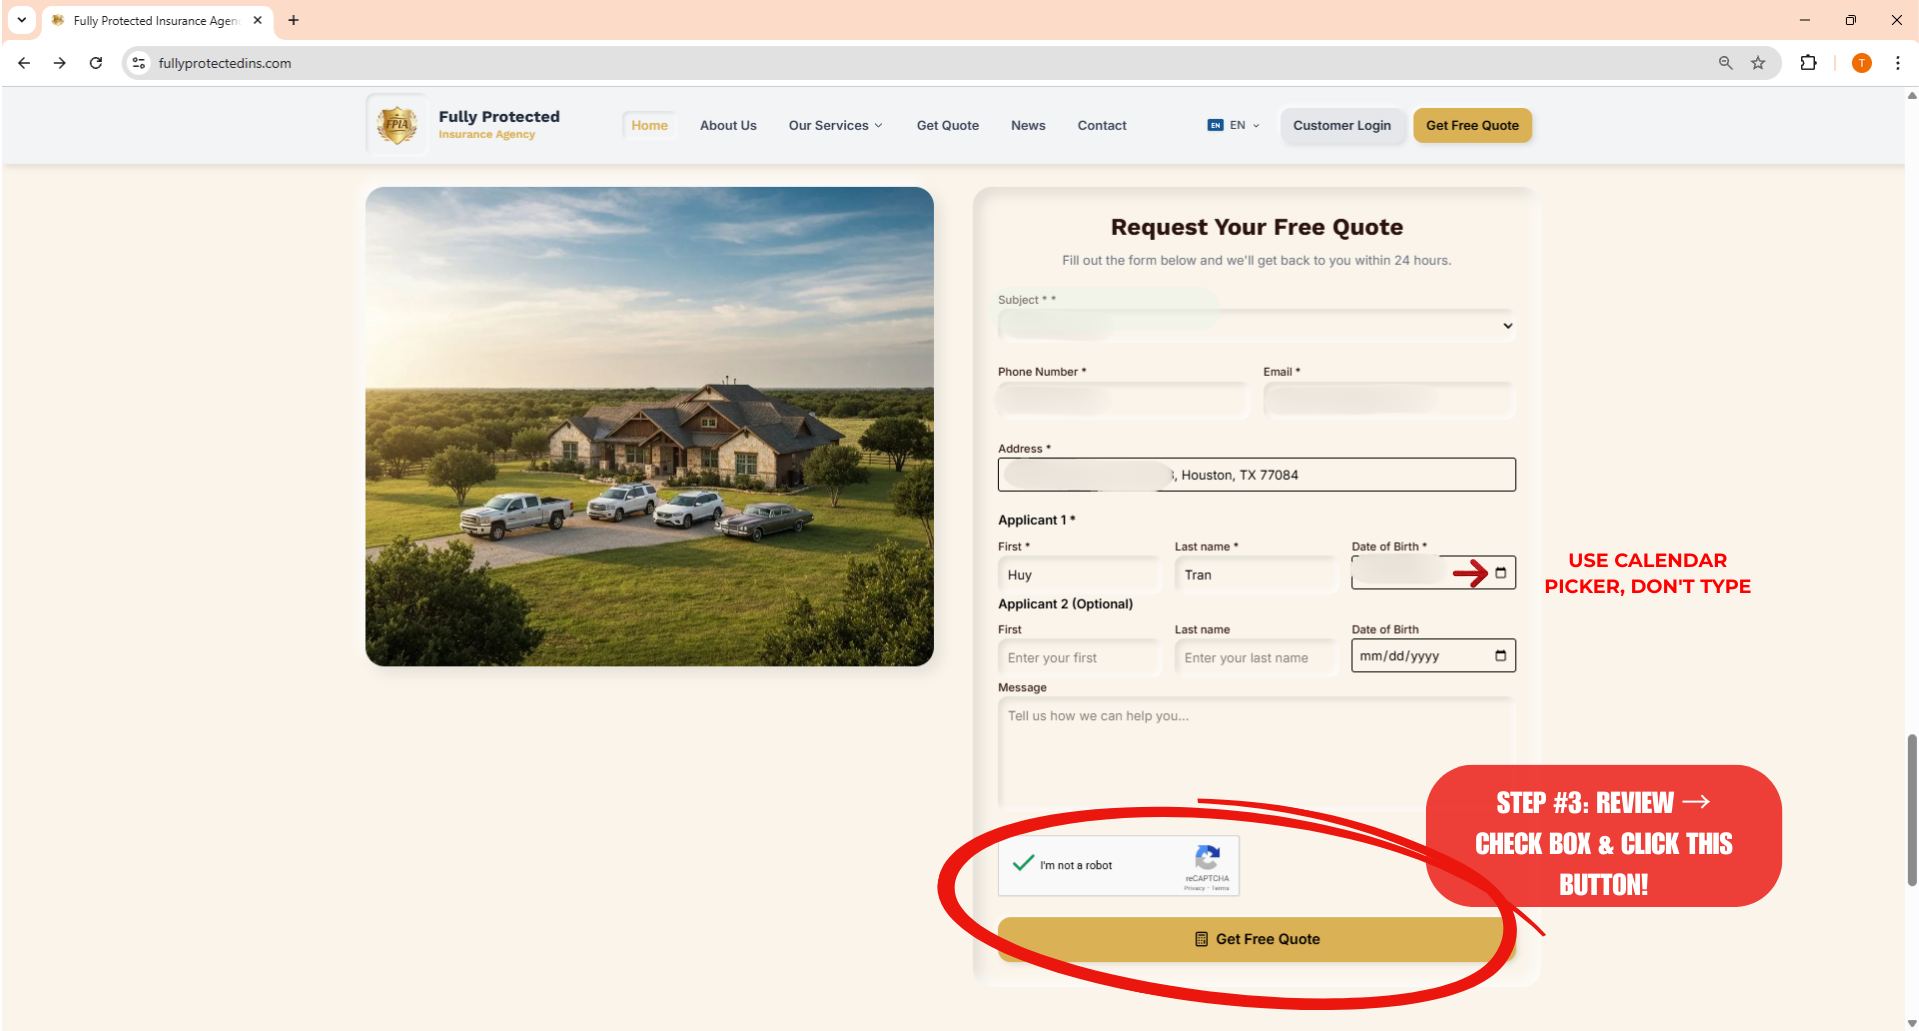
Task: Click Applicant 1 first name field Huy
Action: (1078, 575)
